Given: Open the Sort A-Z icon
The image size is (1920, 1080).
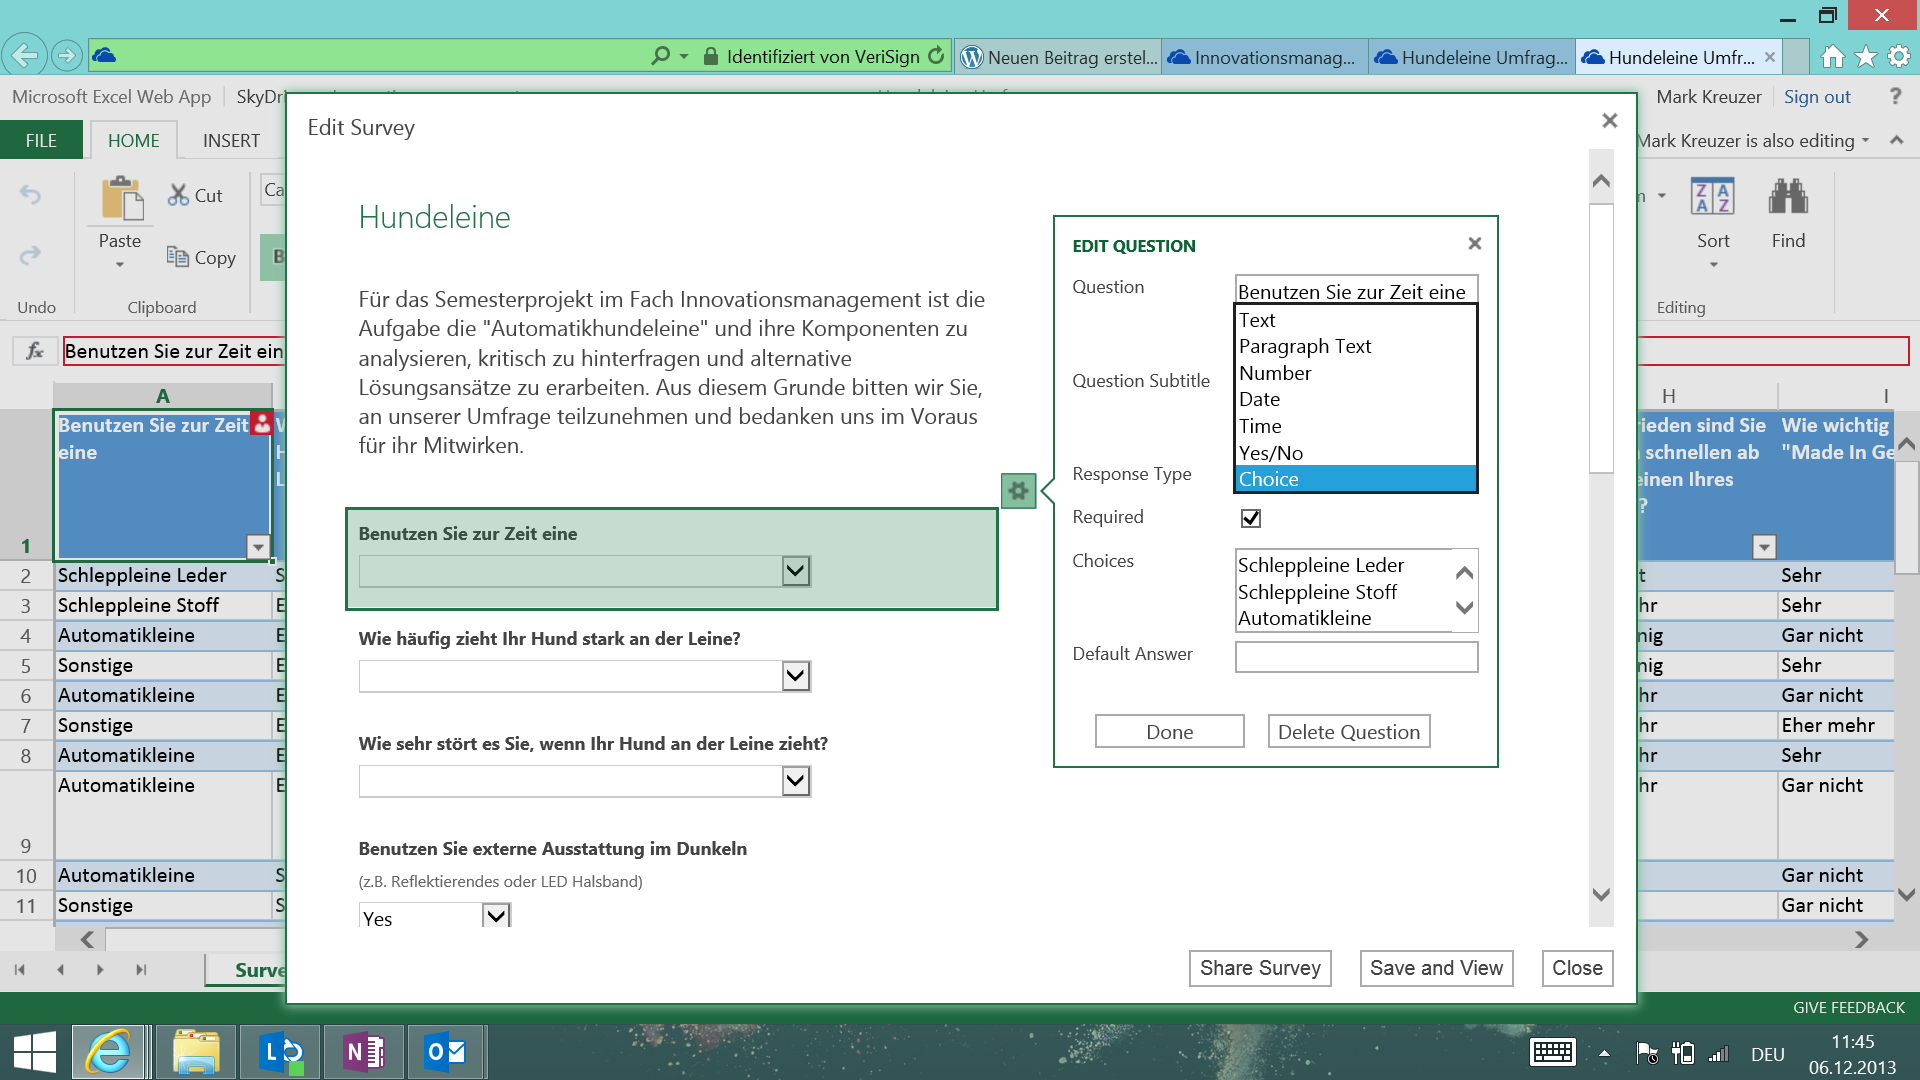Looking at the screenshot, I should point(1712,197).
